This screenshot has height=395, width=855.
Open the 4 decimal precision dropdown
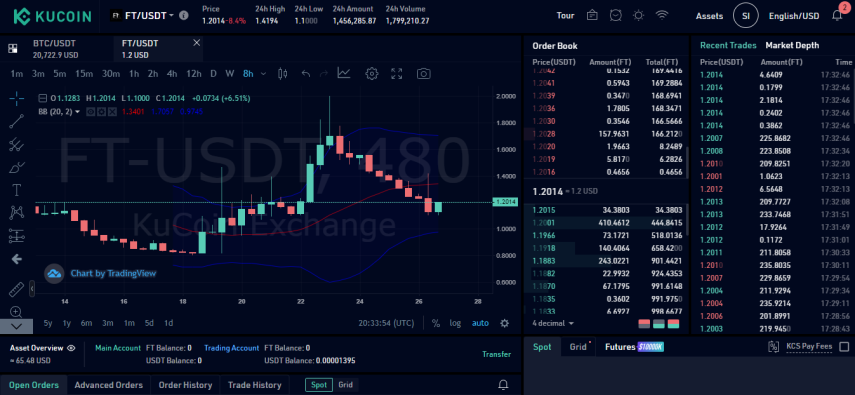point(553,323)
